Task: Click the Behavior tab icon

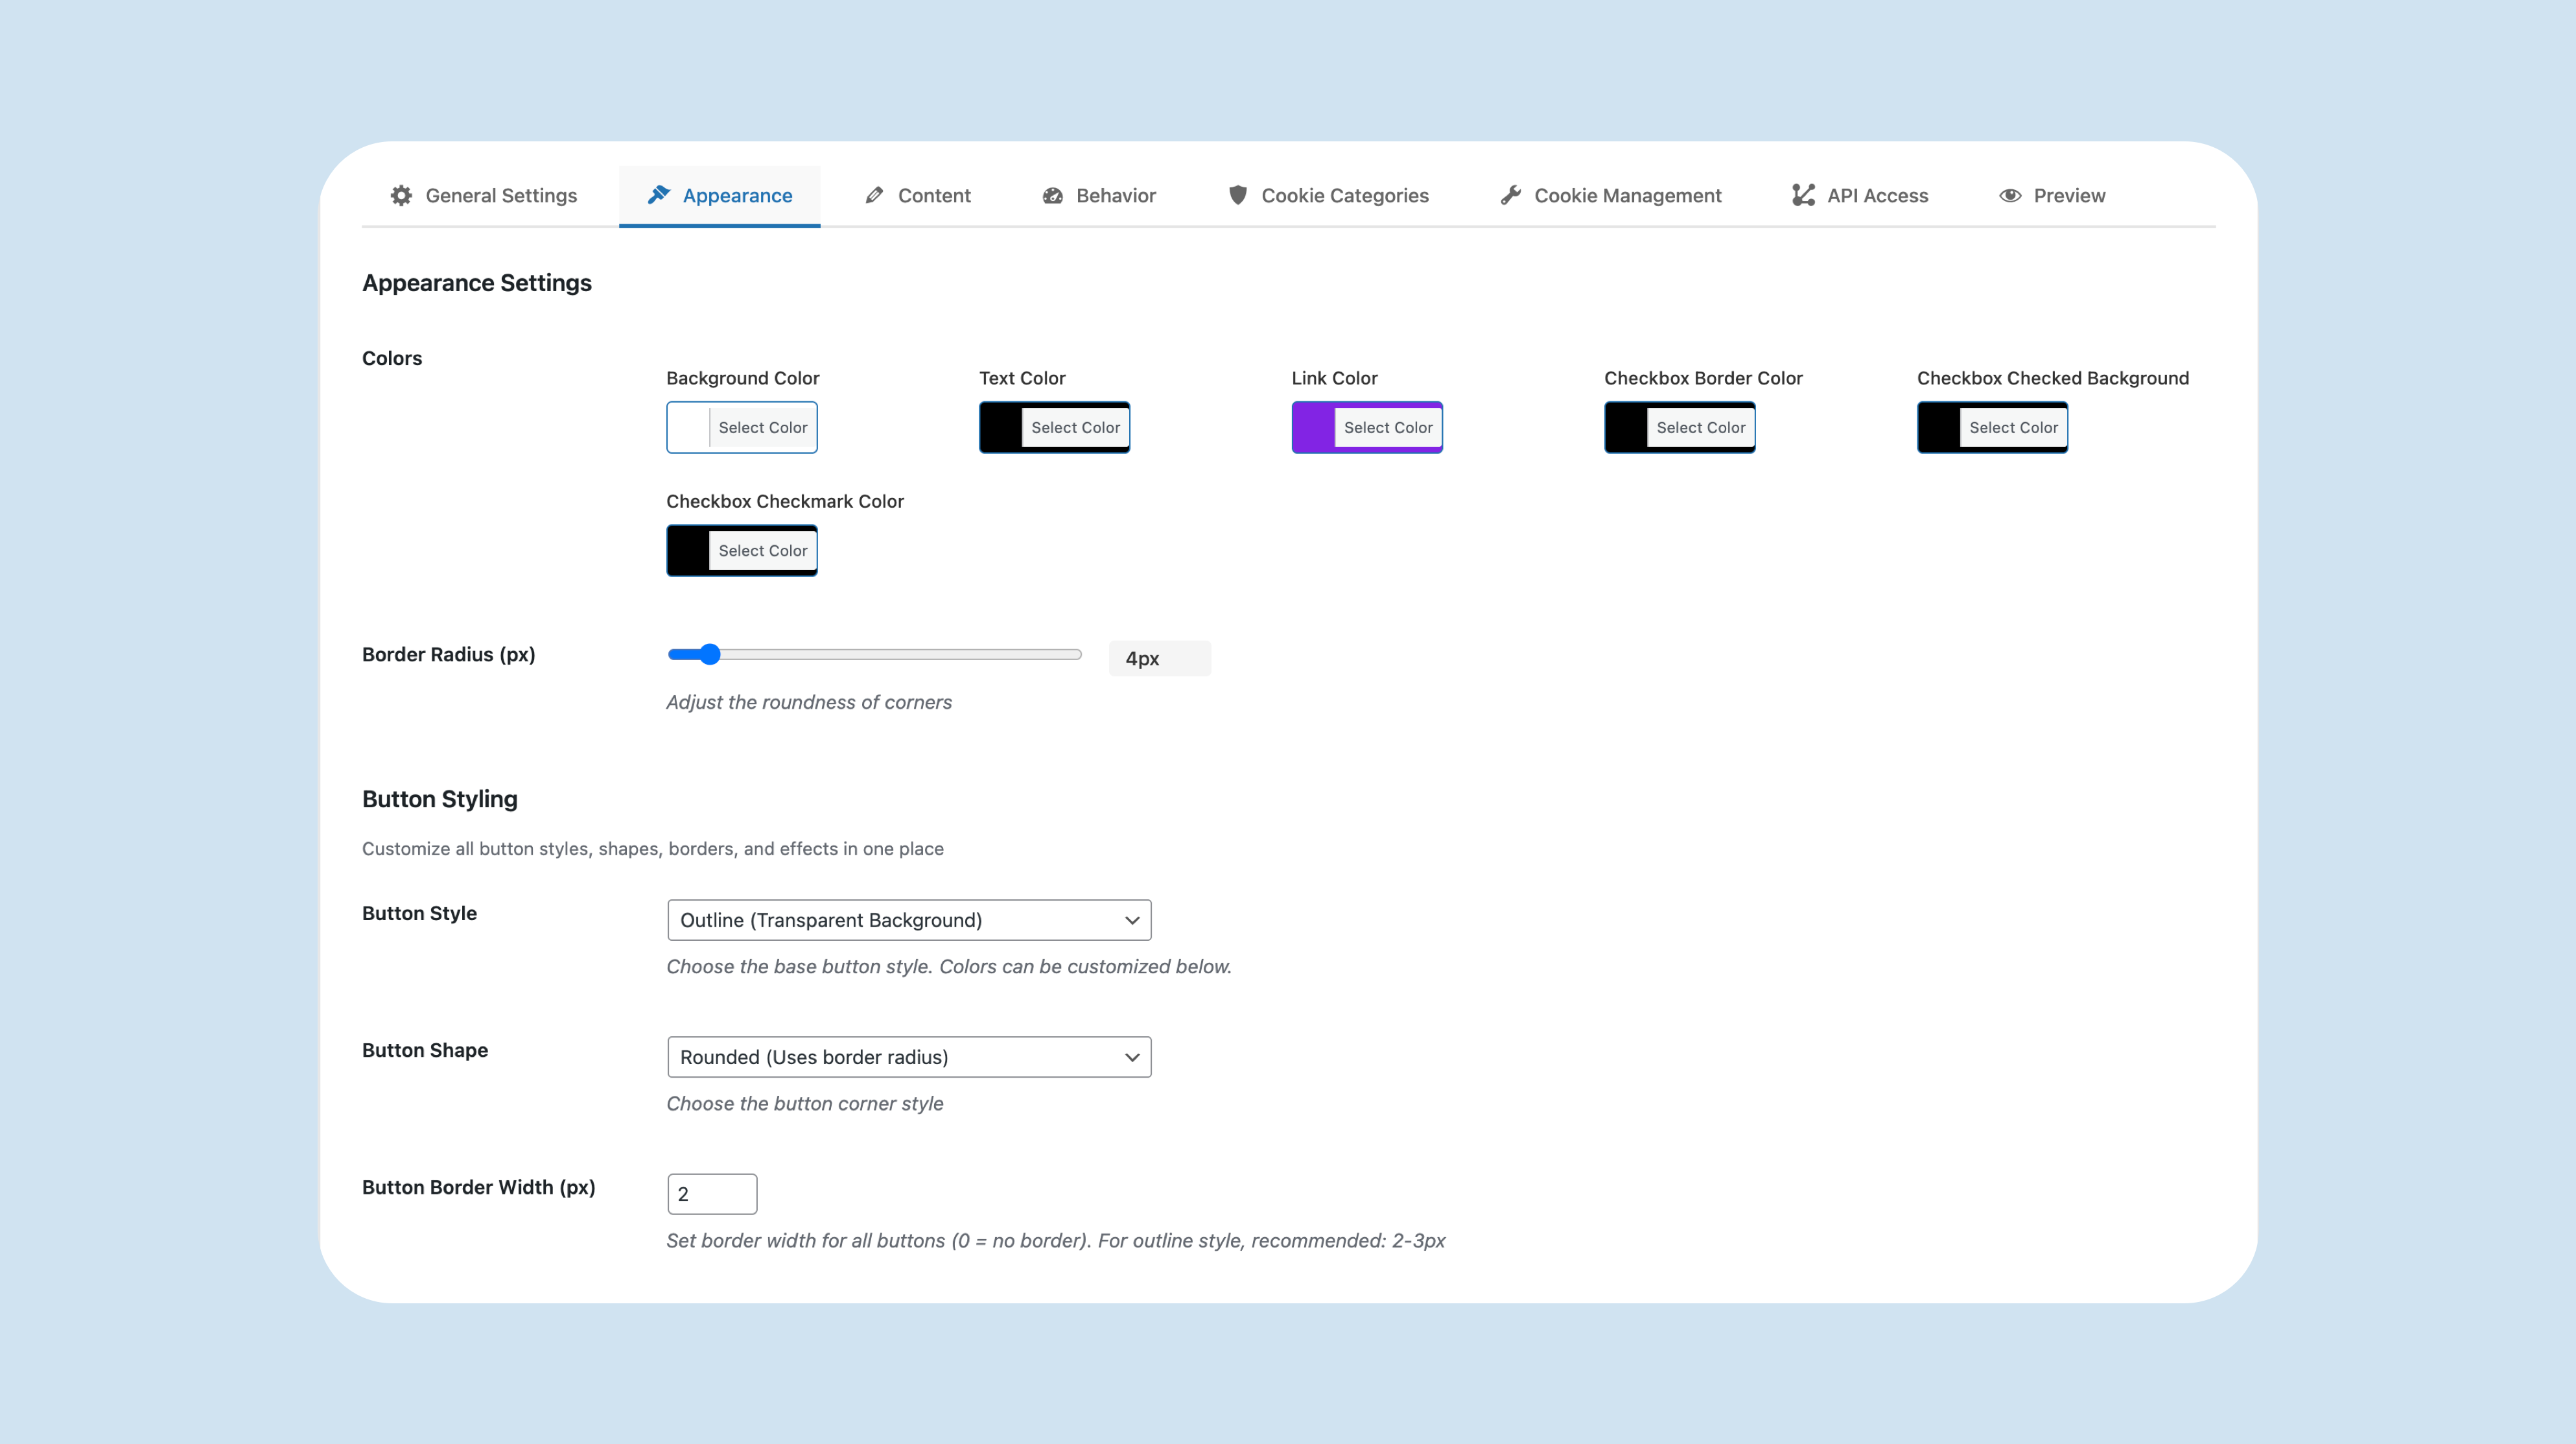Action: tap(1053, 195)
